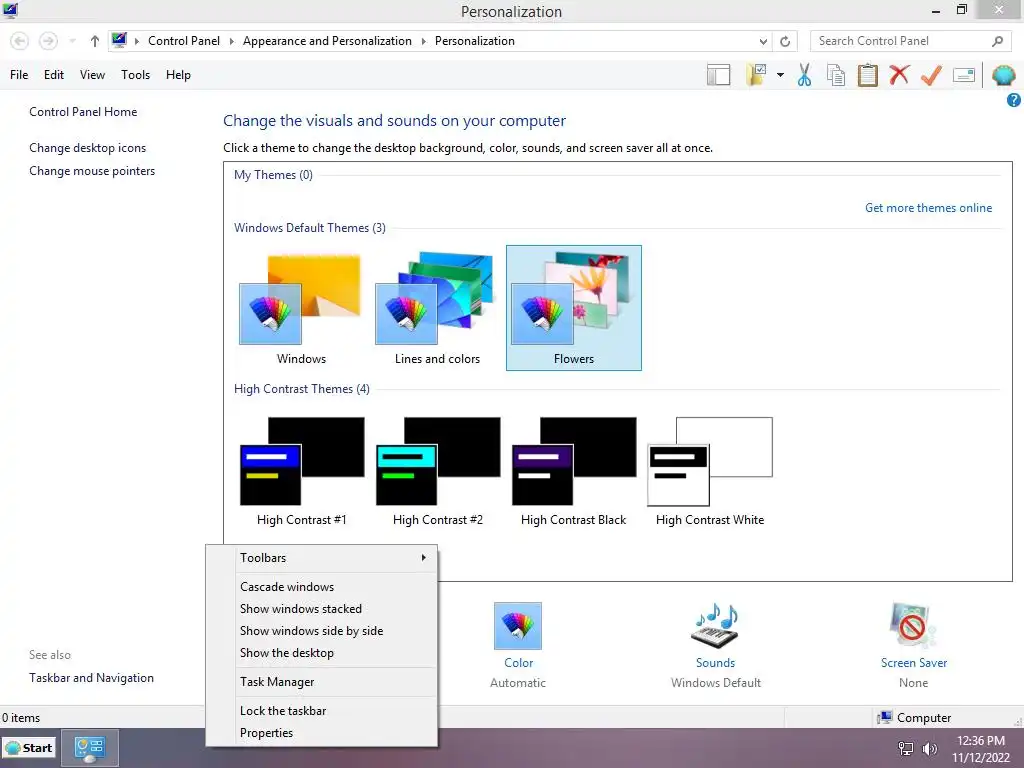Image resolution: width=1024 pixels, height=768 pixels.
Task: Open the Tools menu
Action: pos(135,75)
